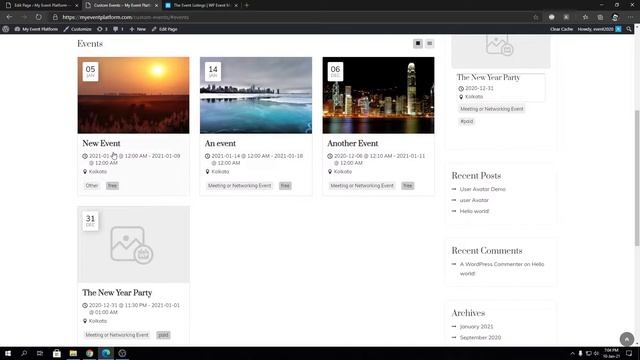The image size is (640, 360).
Task: Click the New Event title
Action: click(101, 143)
